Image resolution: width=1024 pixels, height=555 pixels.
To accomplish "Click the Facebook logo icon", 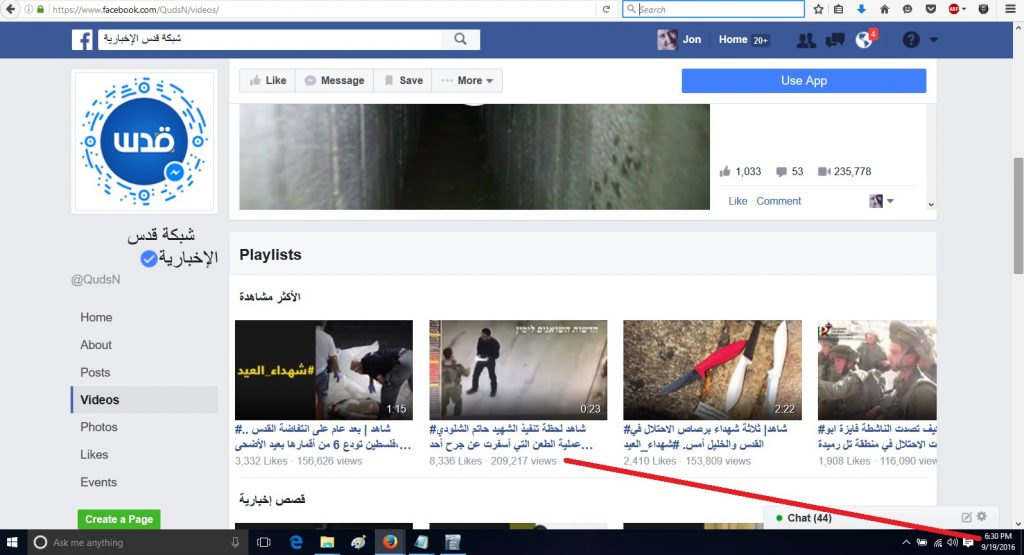I will tap(82, 40).
